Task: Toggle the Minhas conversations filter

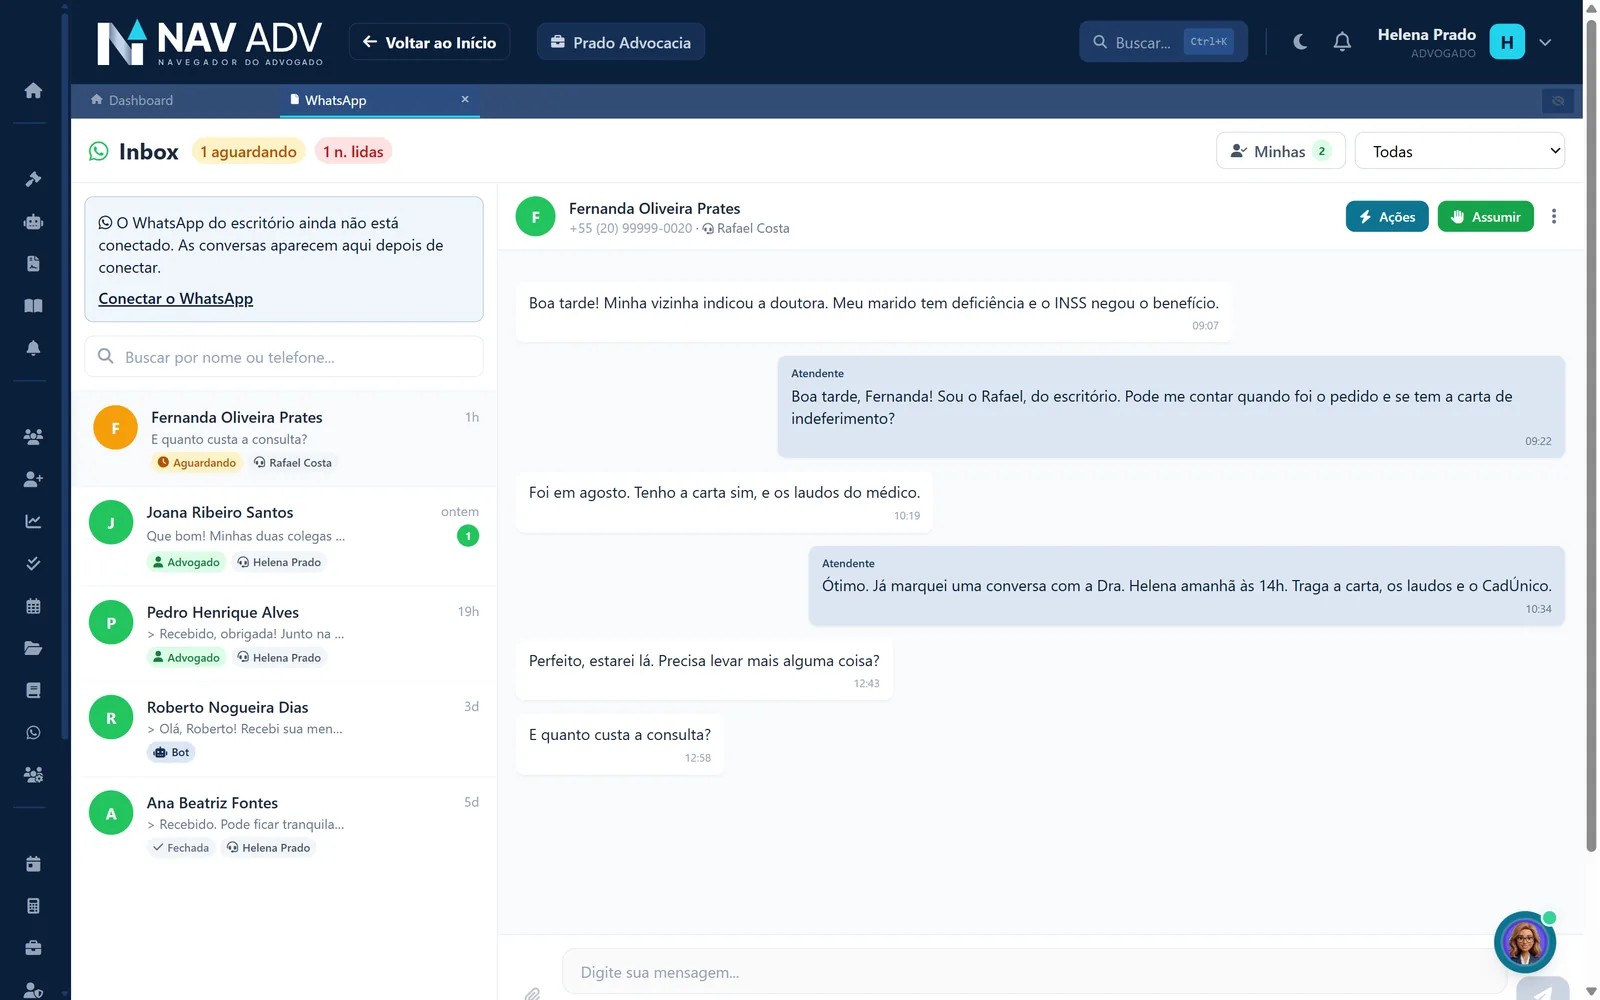Action: 1281,151
